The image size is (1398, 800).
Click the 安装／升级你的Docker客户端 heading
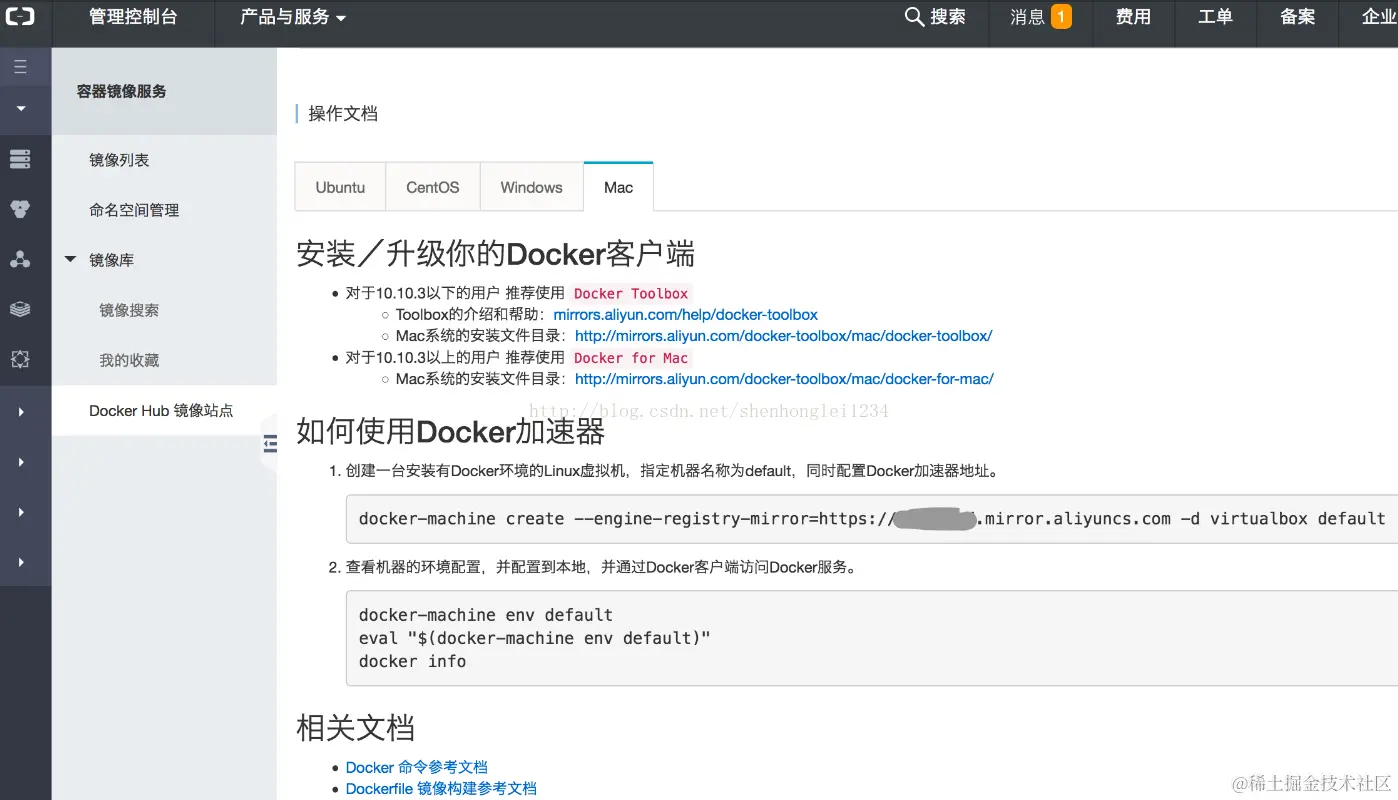[x=496, y=253]
